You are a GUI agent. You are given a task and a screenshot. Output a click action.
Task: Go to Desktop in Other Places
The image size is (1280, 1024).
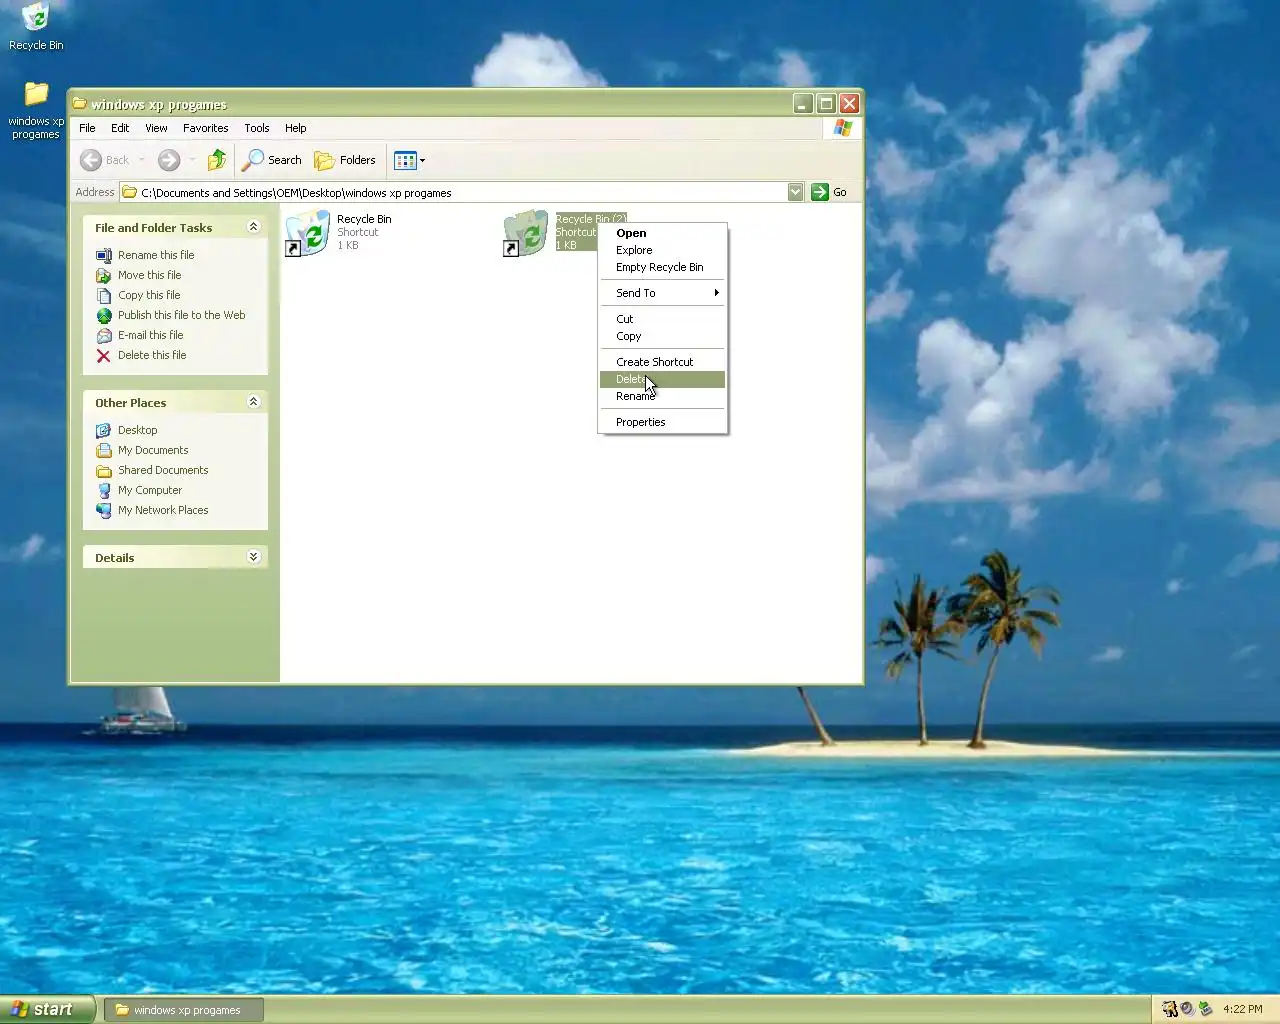[x=137, y=430]
